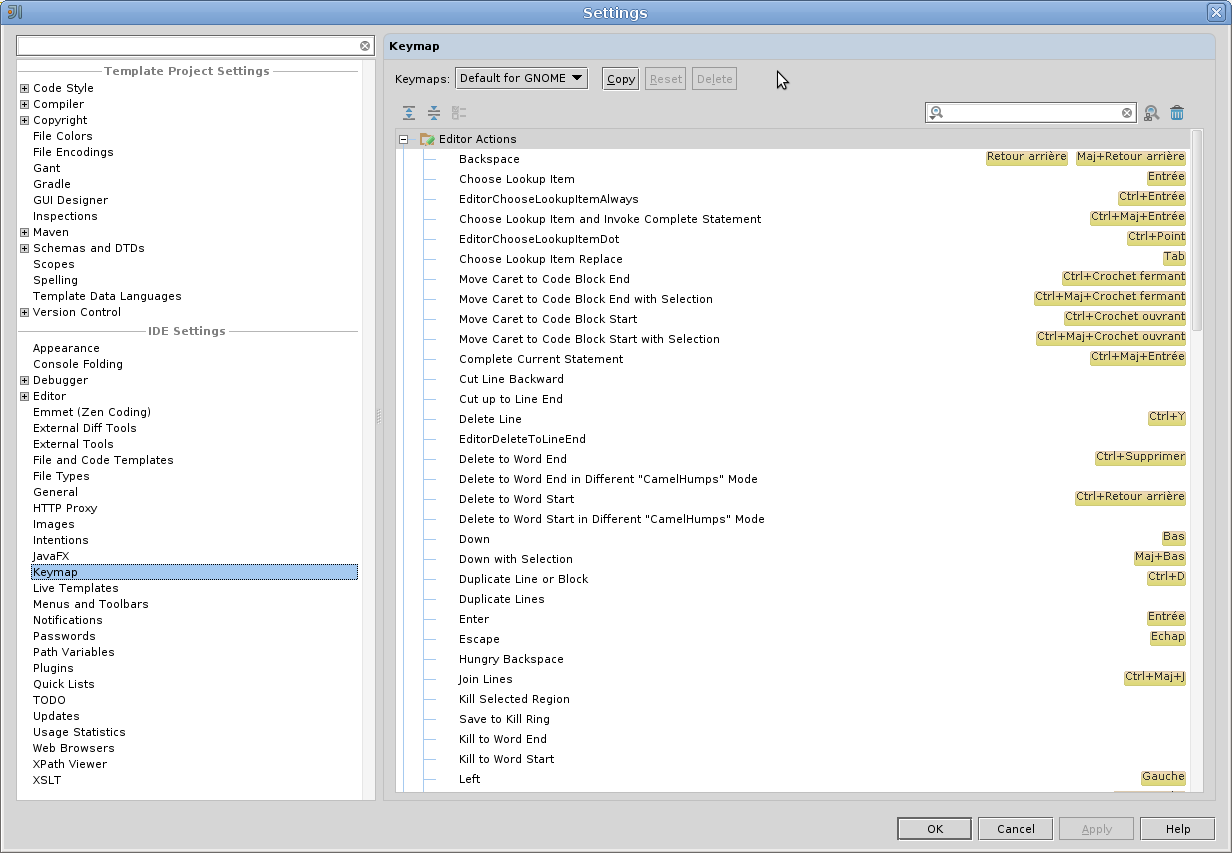Click the Reset keymap button
This screenshot has height=853, width=1232.
point(665,79)
